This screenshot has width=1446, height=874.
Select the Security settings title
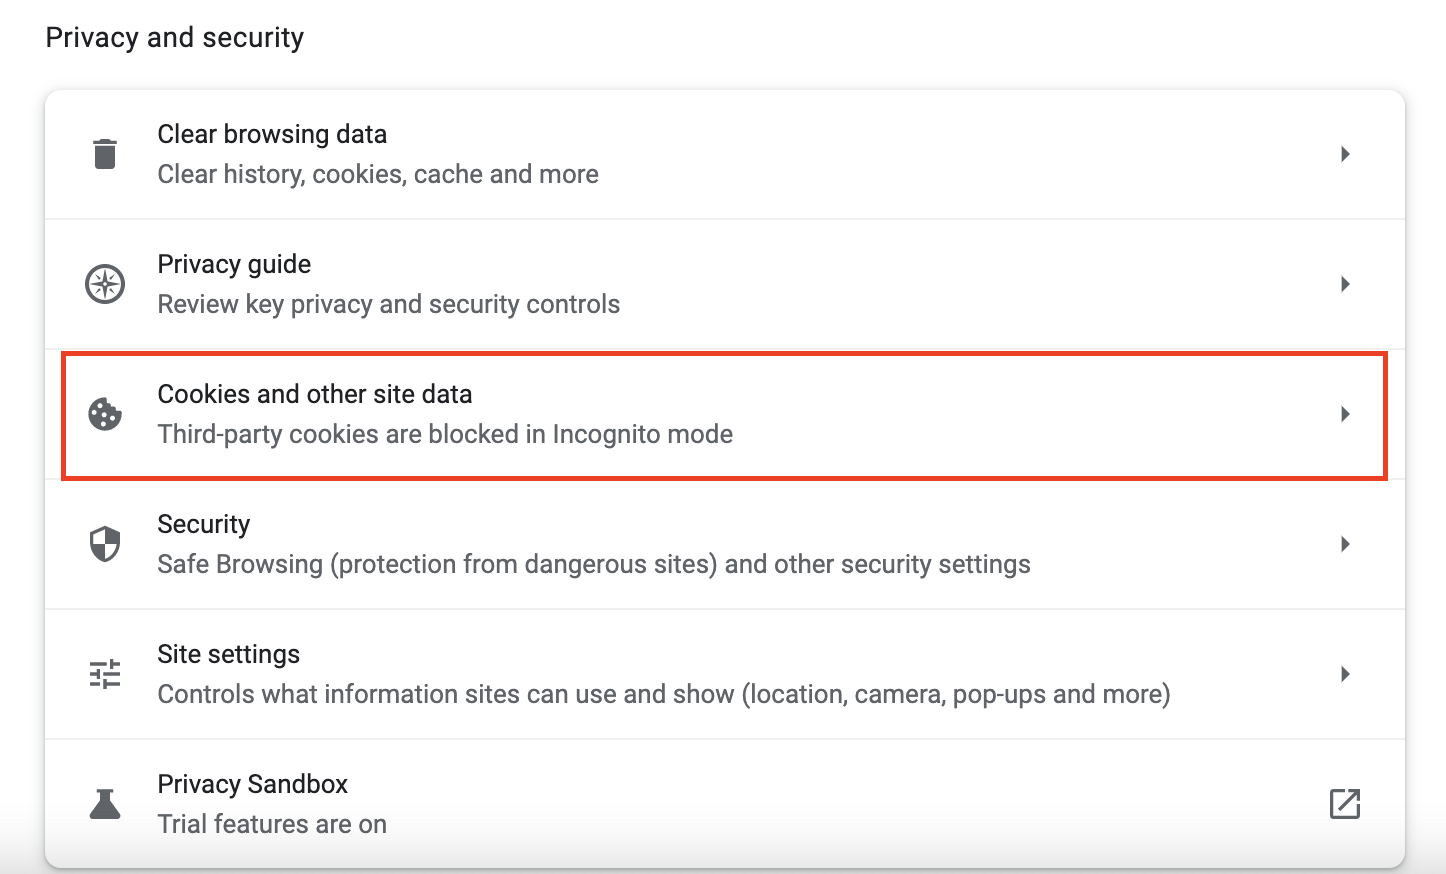204,524
